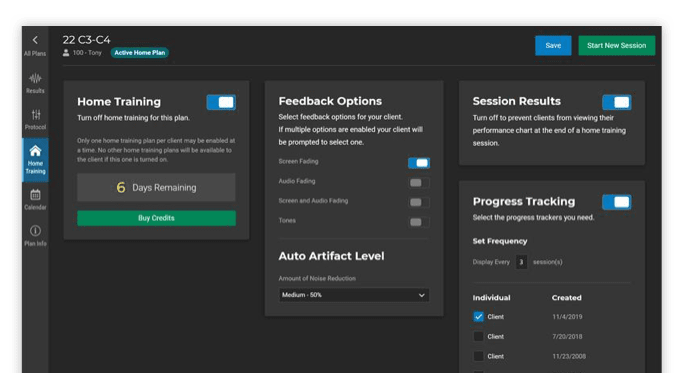Click the 6 Days Remaining box
This screenshot has height=373, width=684.
coord(157,188)
